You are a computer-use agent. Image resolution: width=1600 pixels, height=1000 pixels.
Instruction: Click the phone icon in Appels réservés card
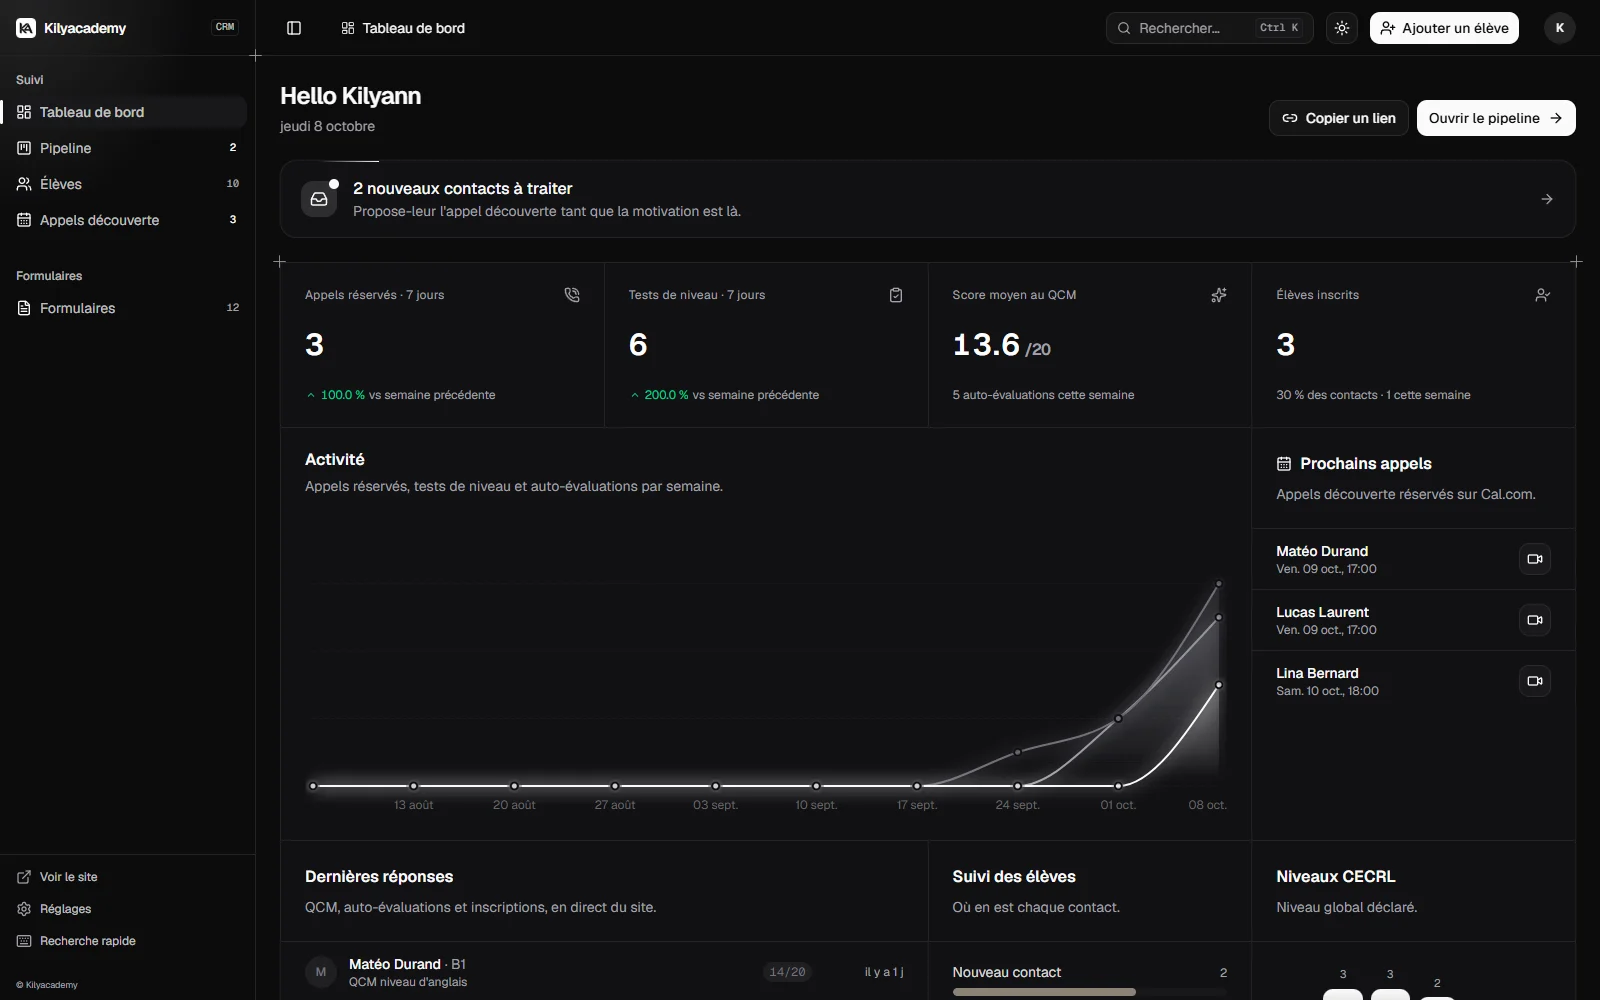(x=572, y=295)
